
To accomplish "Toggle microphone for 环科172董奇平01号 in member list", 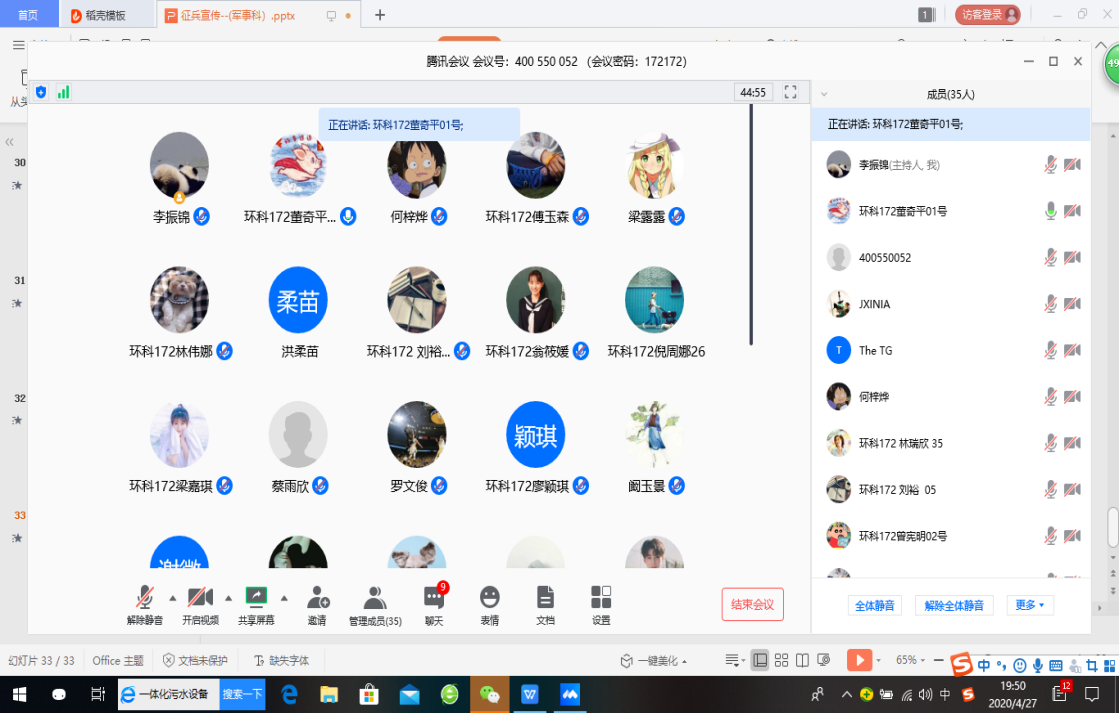I will click(1050, 211).
